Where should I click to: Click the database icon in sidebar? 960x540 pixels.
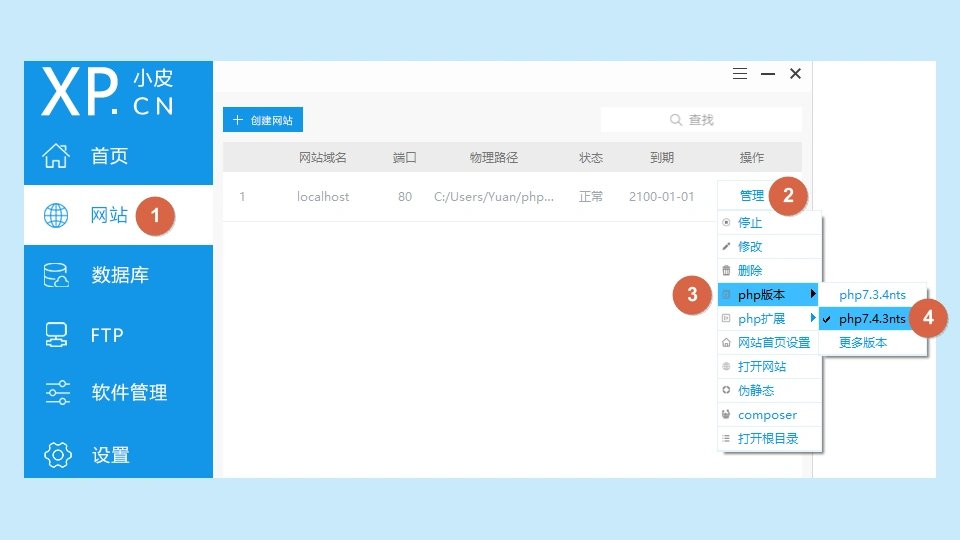(x=57, y=275)
